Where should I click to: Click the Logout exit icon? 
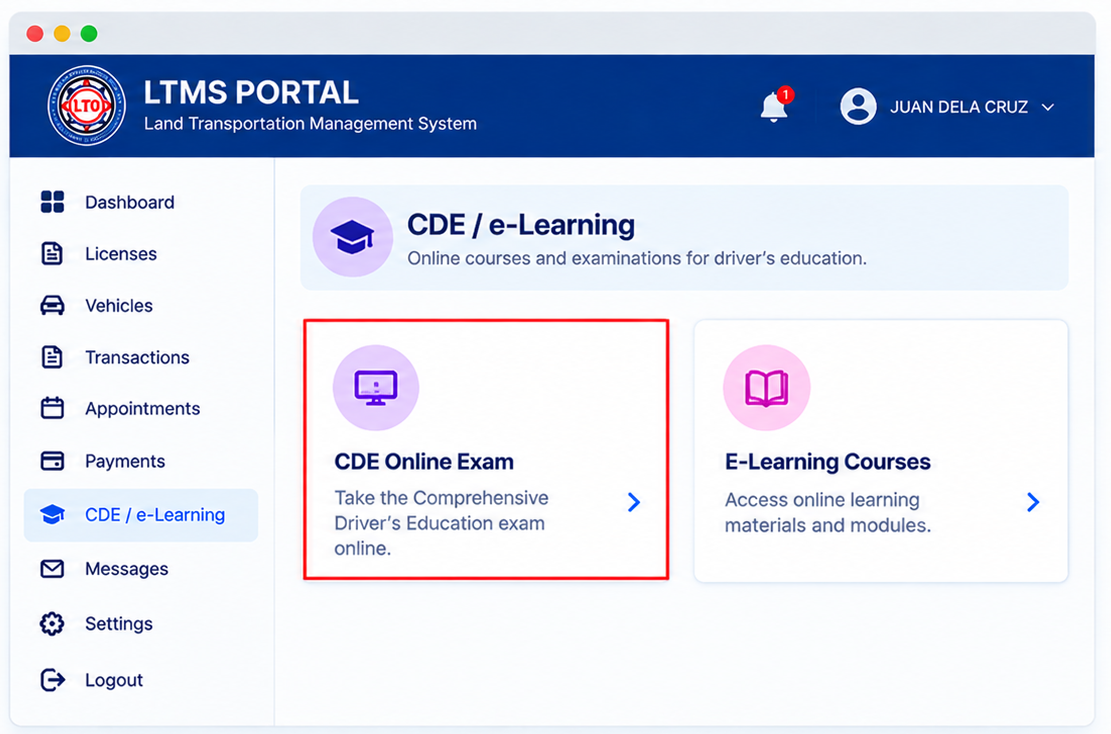point(52,679)
